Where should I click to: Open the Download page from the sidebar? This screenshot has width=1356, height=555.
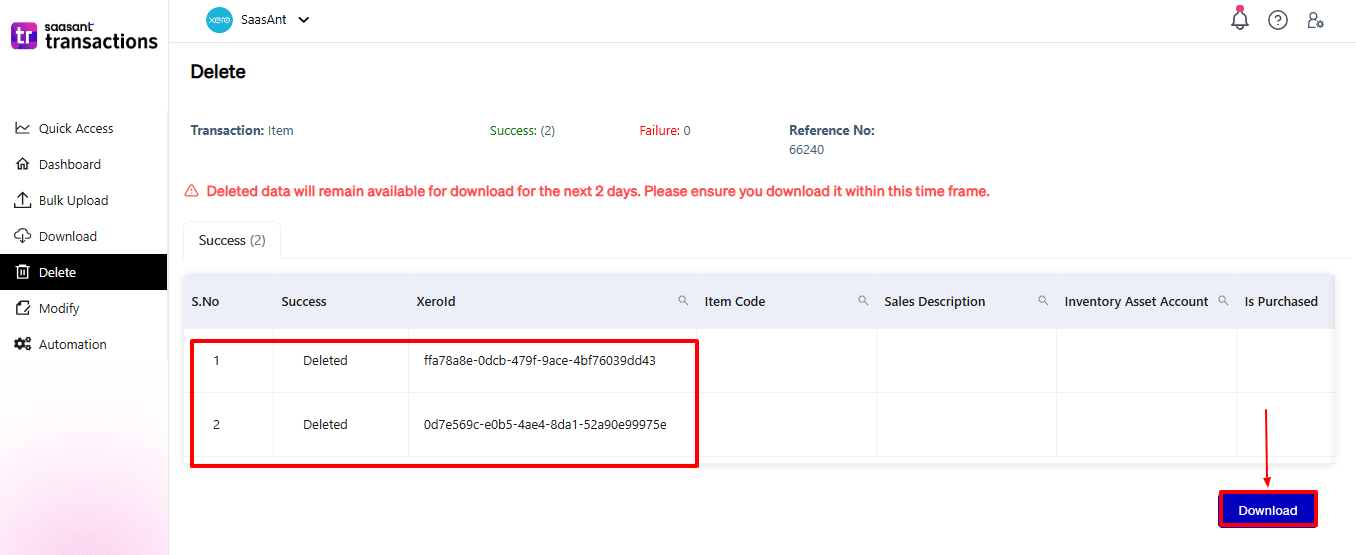click(x=68, y=236)
